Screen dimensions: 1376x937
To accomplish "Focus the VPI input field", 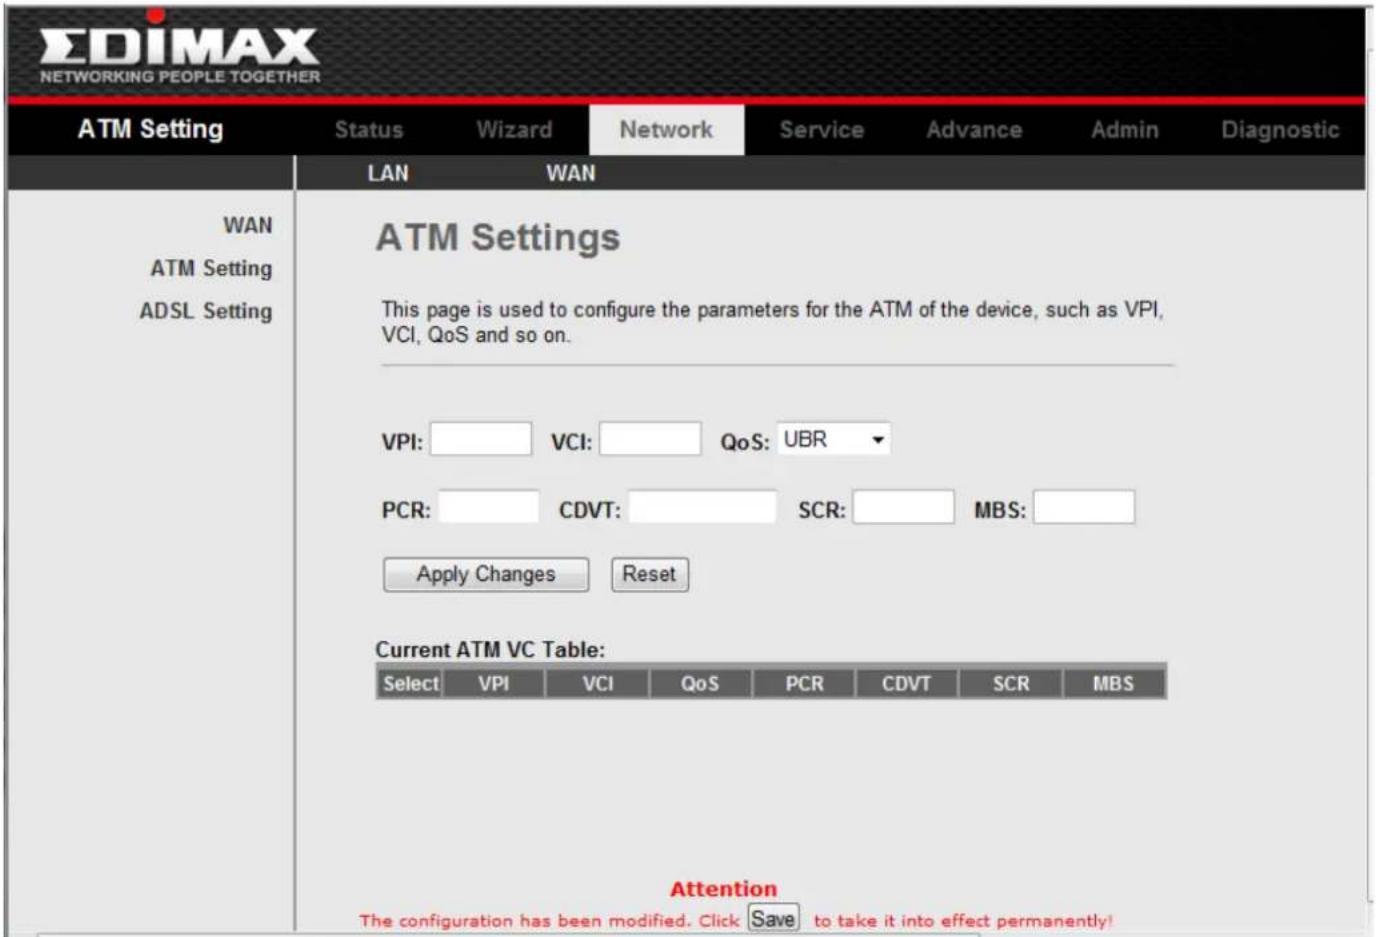I will click(x=481, y=439).
